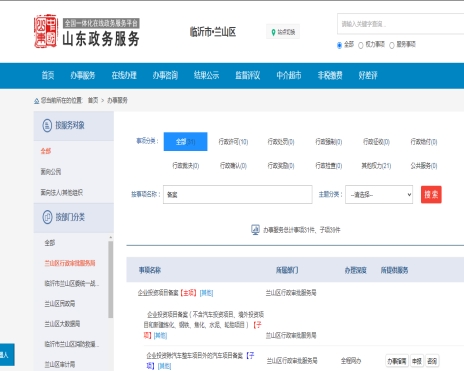
Task: Filter by 行政给付(0) category
Action: (424, 142)
